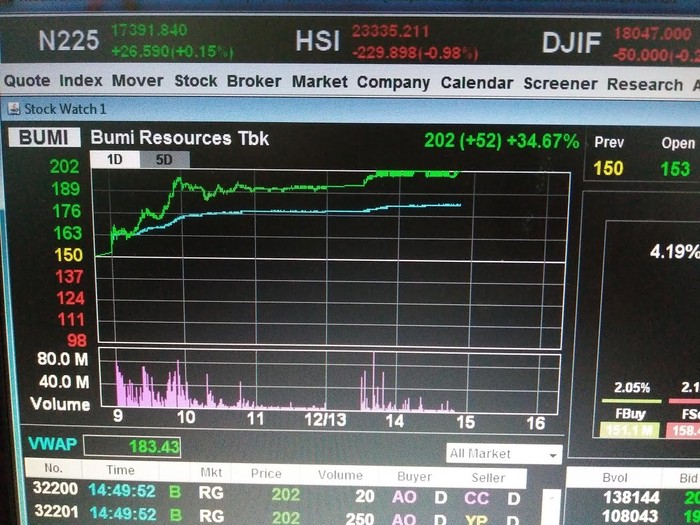This screenshot has width=700, height=525.
Task: Click the Volume column header
Action: click(x=340, y=475)
